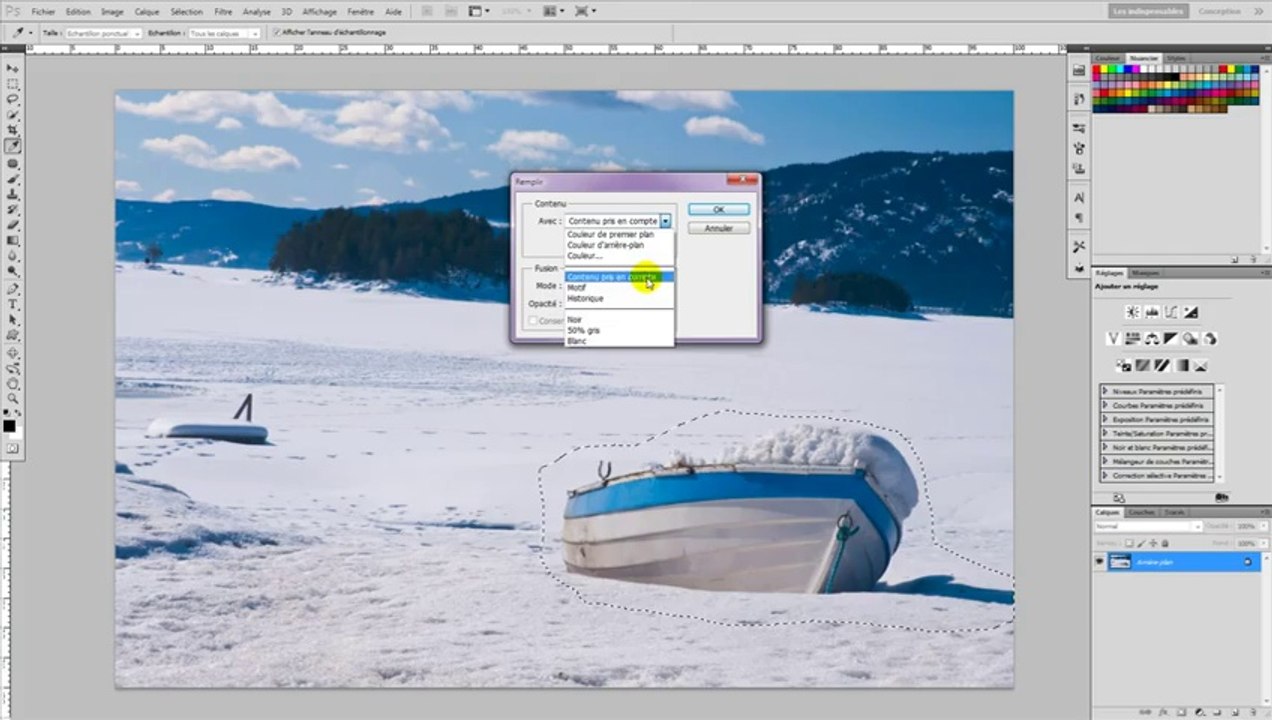
Task: Click the Vibrance V adjustment icon
Action: (1113, 339)
